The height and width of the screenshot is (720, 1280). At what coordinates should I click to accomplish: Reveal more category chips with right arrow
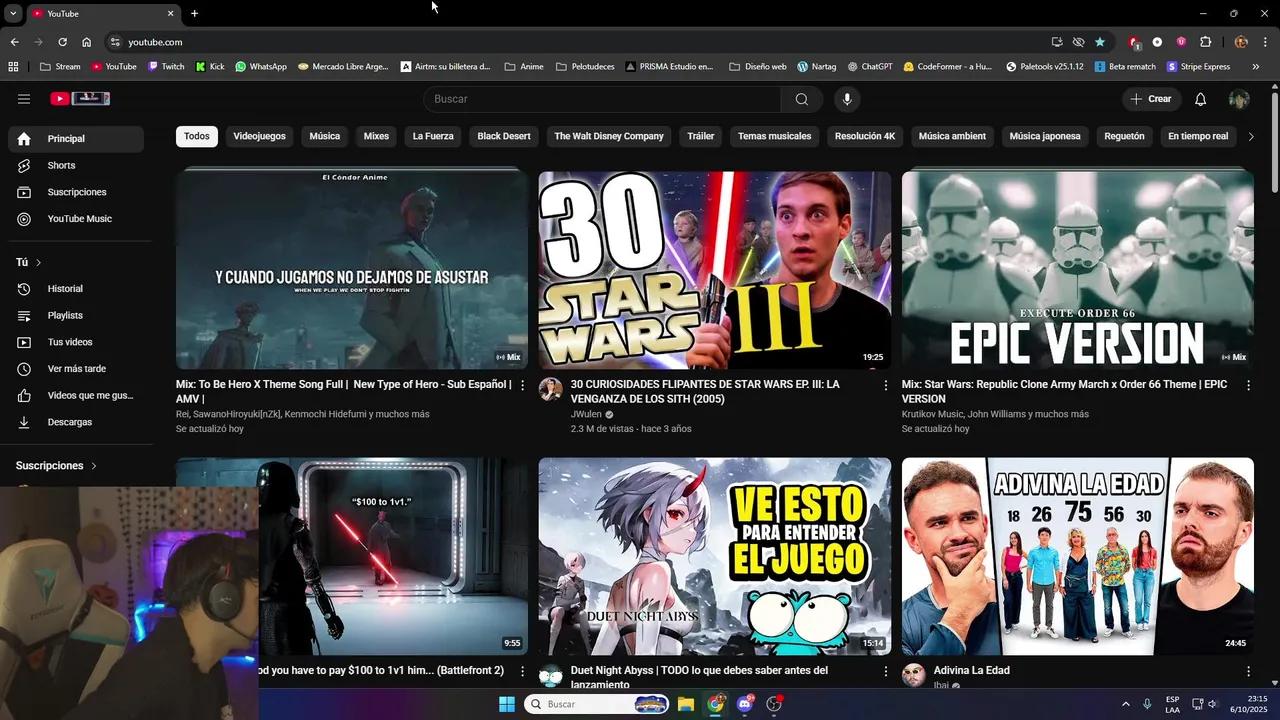[x=1250, y=136]
